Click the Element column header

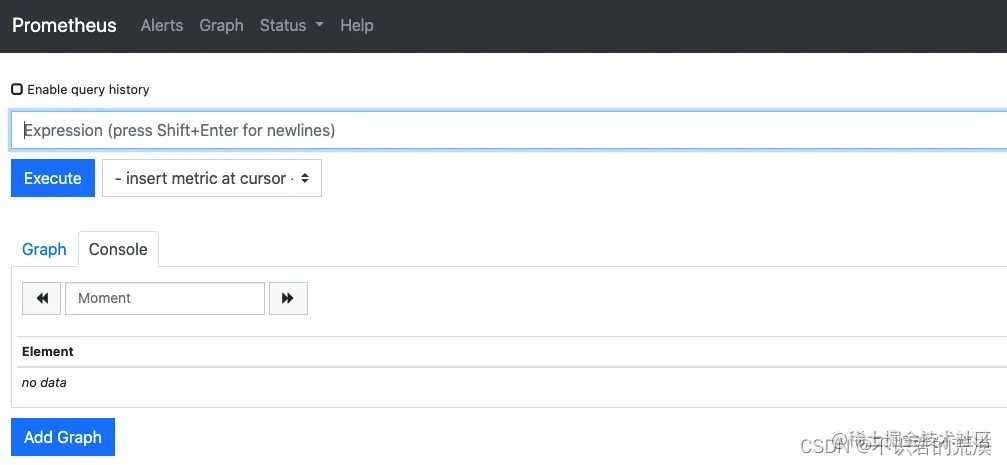(48, 351)
